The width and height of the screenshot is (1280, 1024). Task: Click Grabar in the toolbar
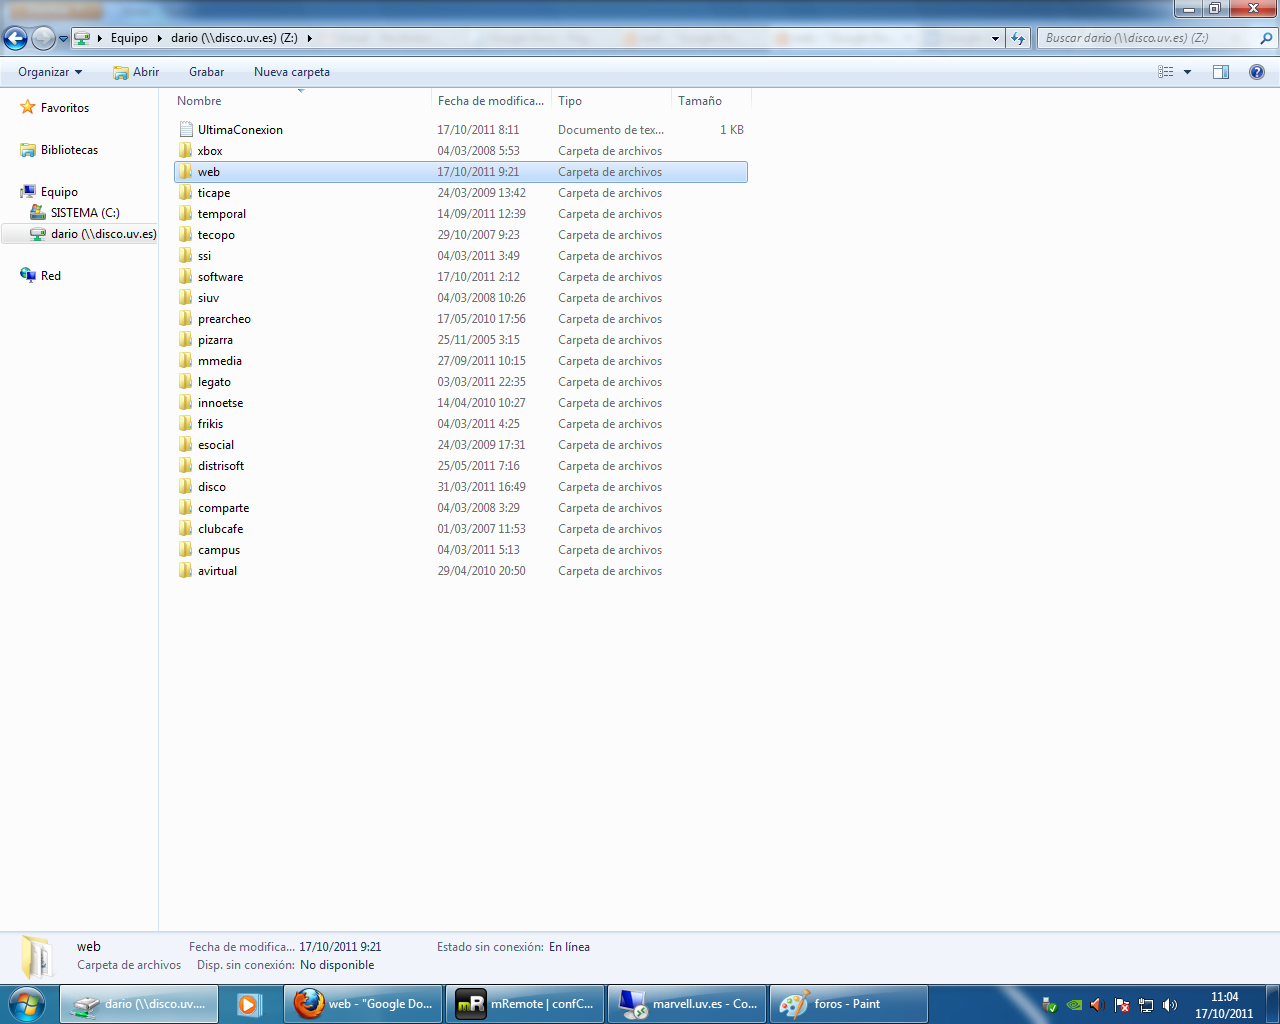point(206,72)
